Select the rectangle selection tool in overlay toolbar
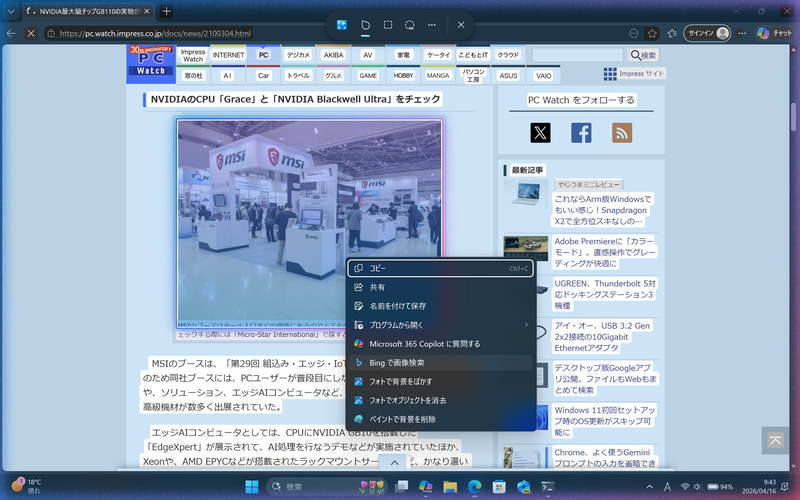 [x=388, y=24]
